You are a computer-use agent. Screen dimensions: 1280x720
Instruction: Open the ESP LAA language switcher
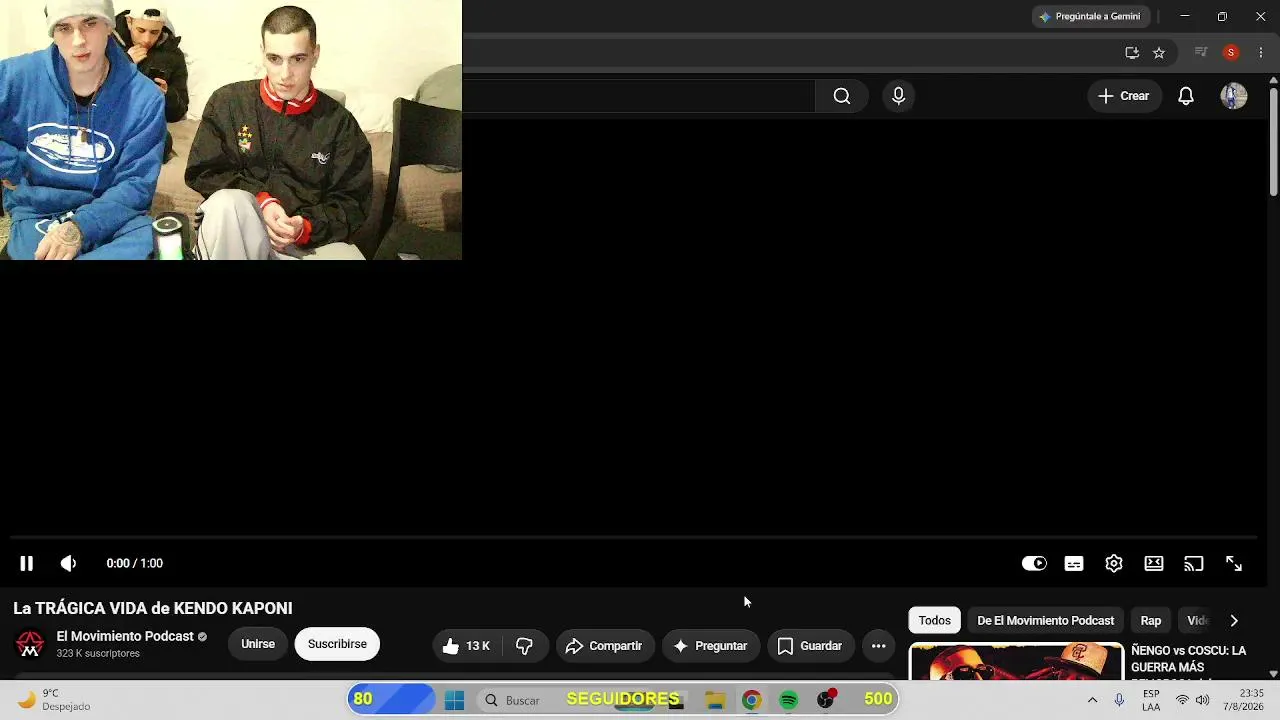click(1151, 700)
